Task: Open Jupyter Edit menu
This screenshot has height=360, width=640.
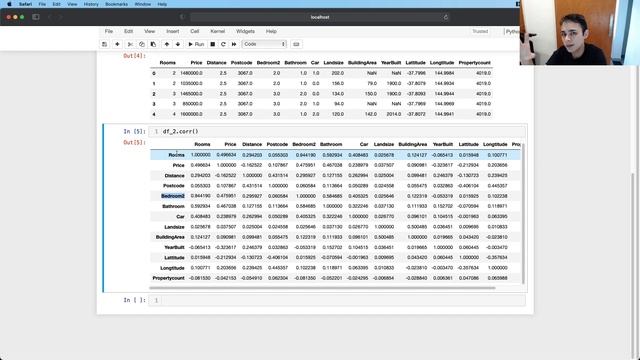Action: (129, 31)
